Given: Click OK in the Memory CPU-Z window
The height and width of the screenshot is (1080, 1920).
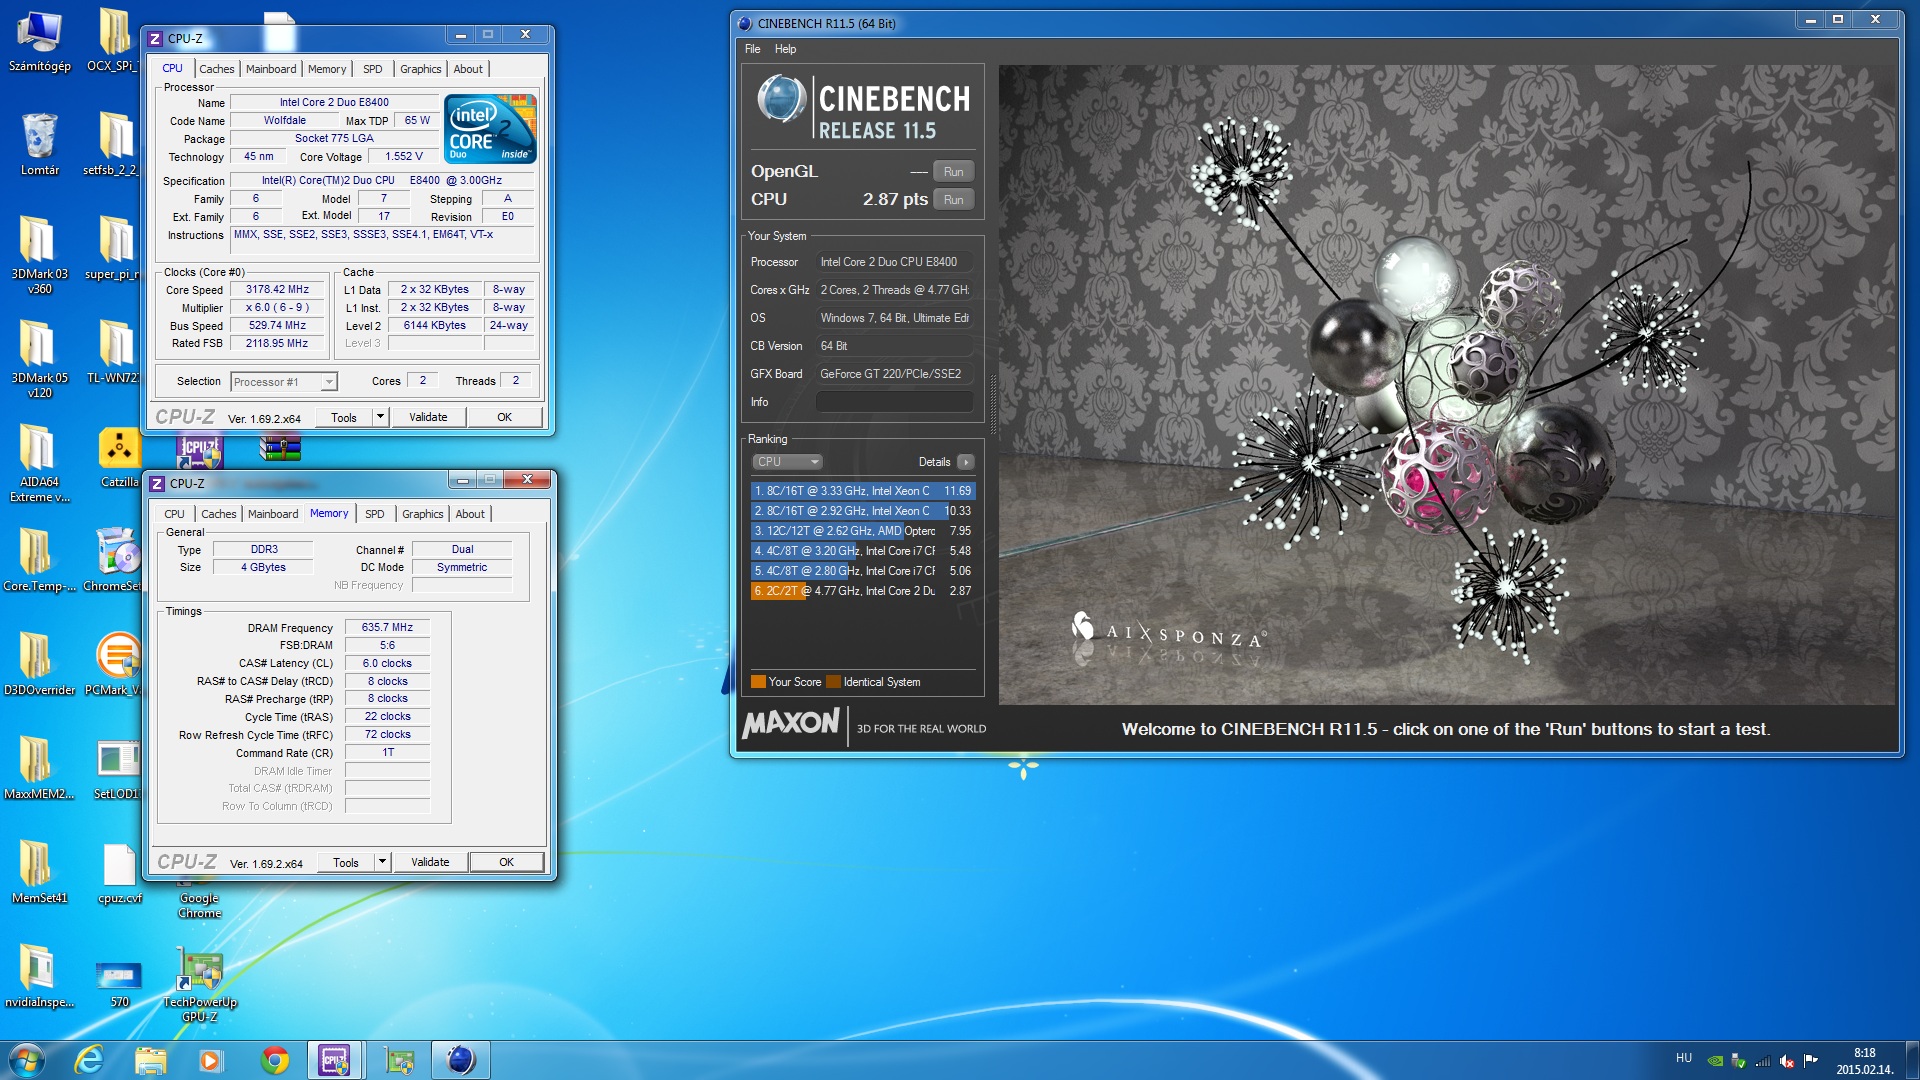Looking at the screenshot, I should tap(507, 862).
